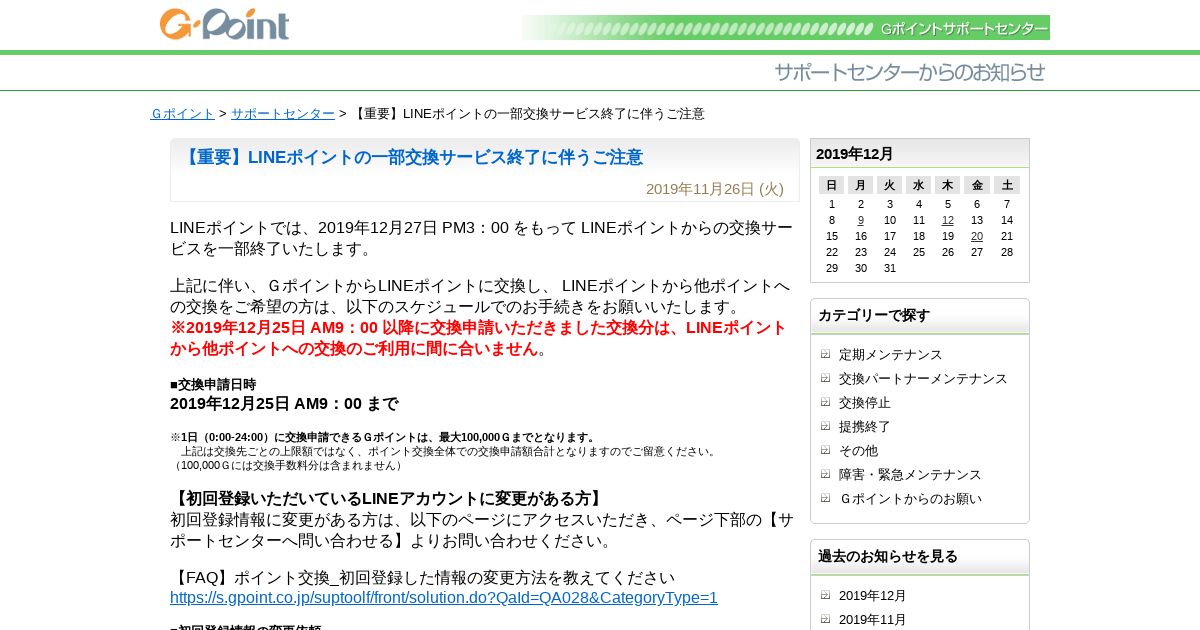The width and height of the screenshot is (1200, 630).
Task: Open サポートセンター breadcrumb link
Action: pyautogui.click(x=283, y=114)
